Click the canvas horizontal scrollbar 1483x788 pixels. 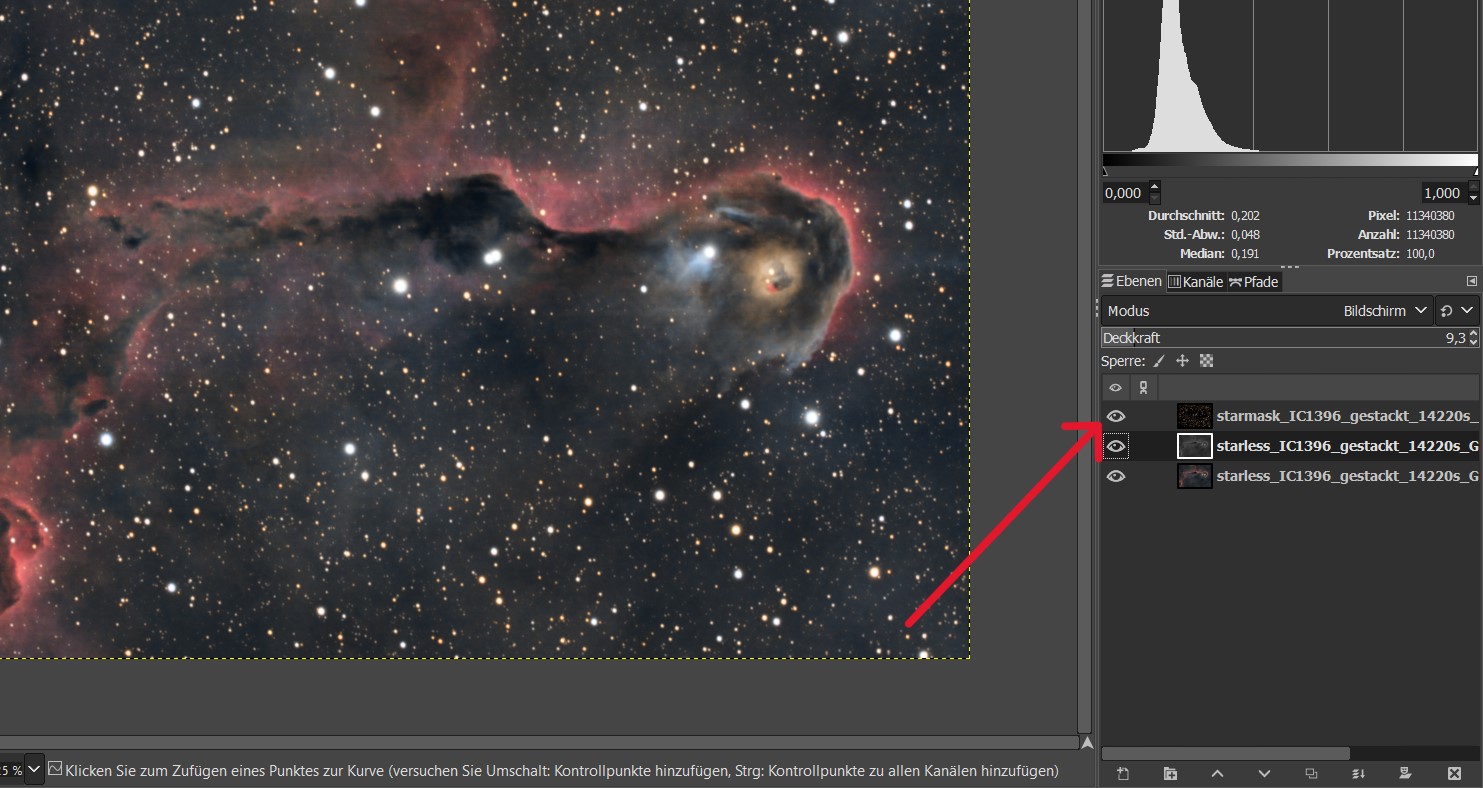pyautogui.click(x=540, y=743)
